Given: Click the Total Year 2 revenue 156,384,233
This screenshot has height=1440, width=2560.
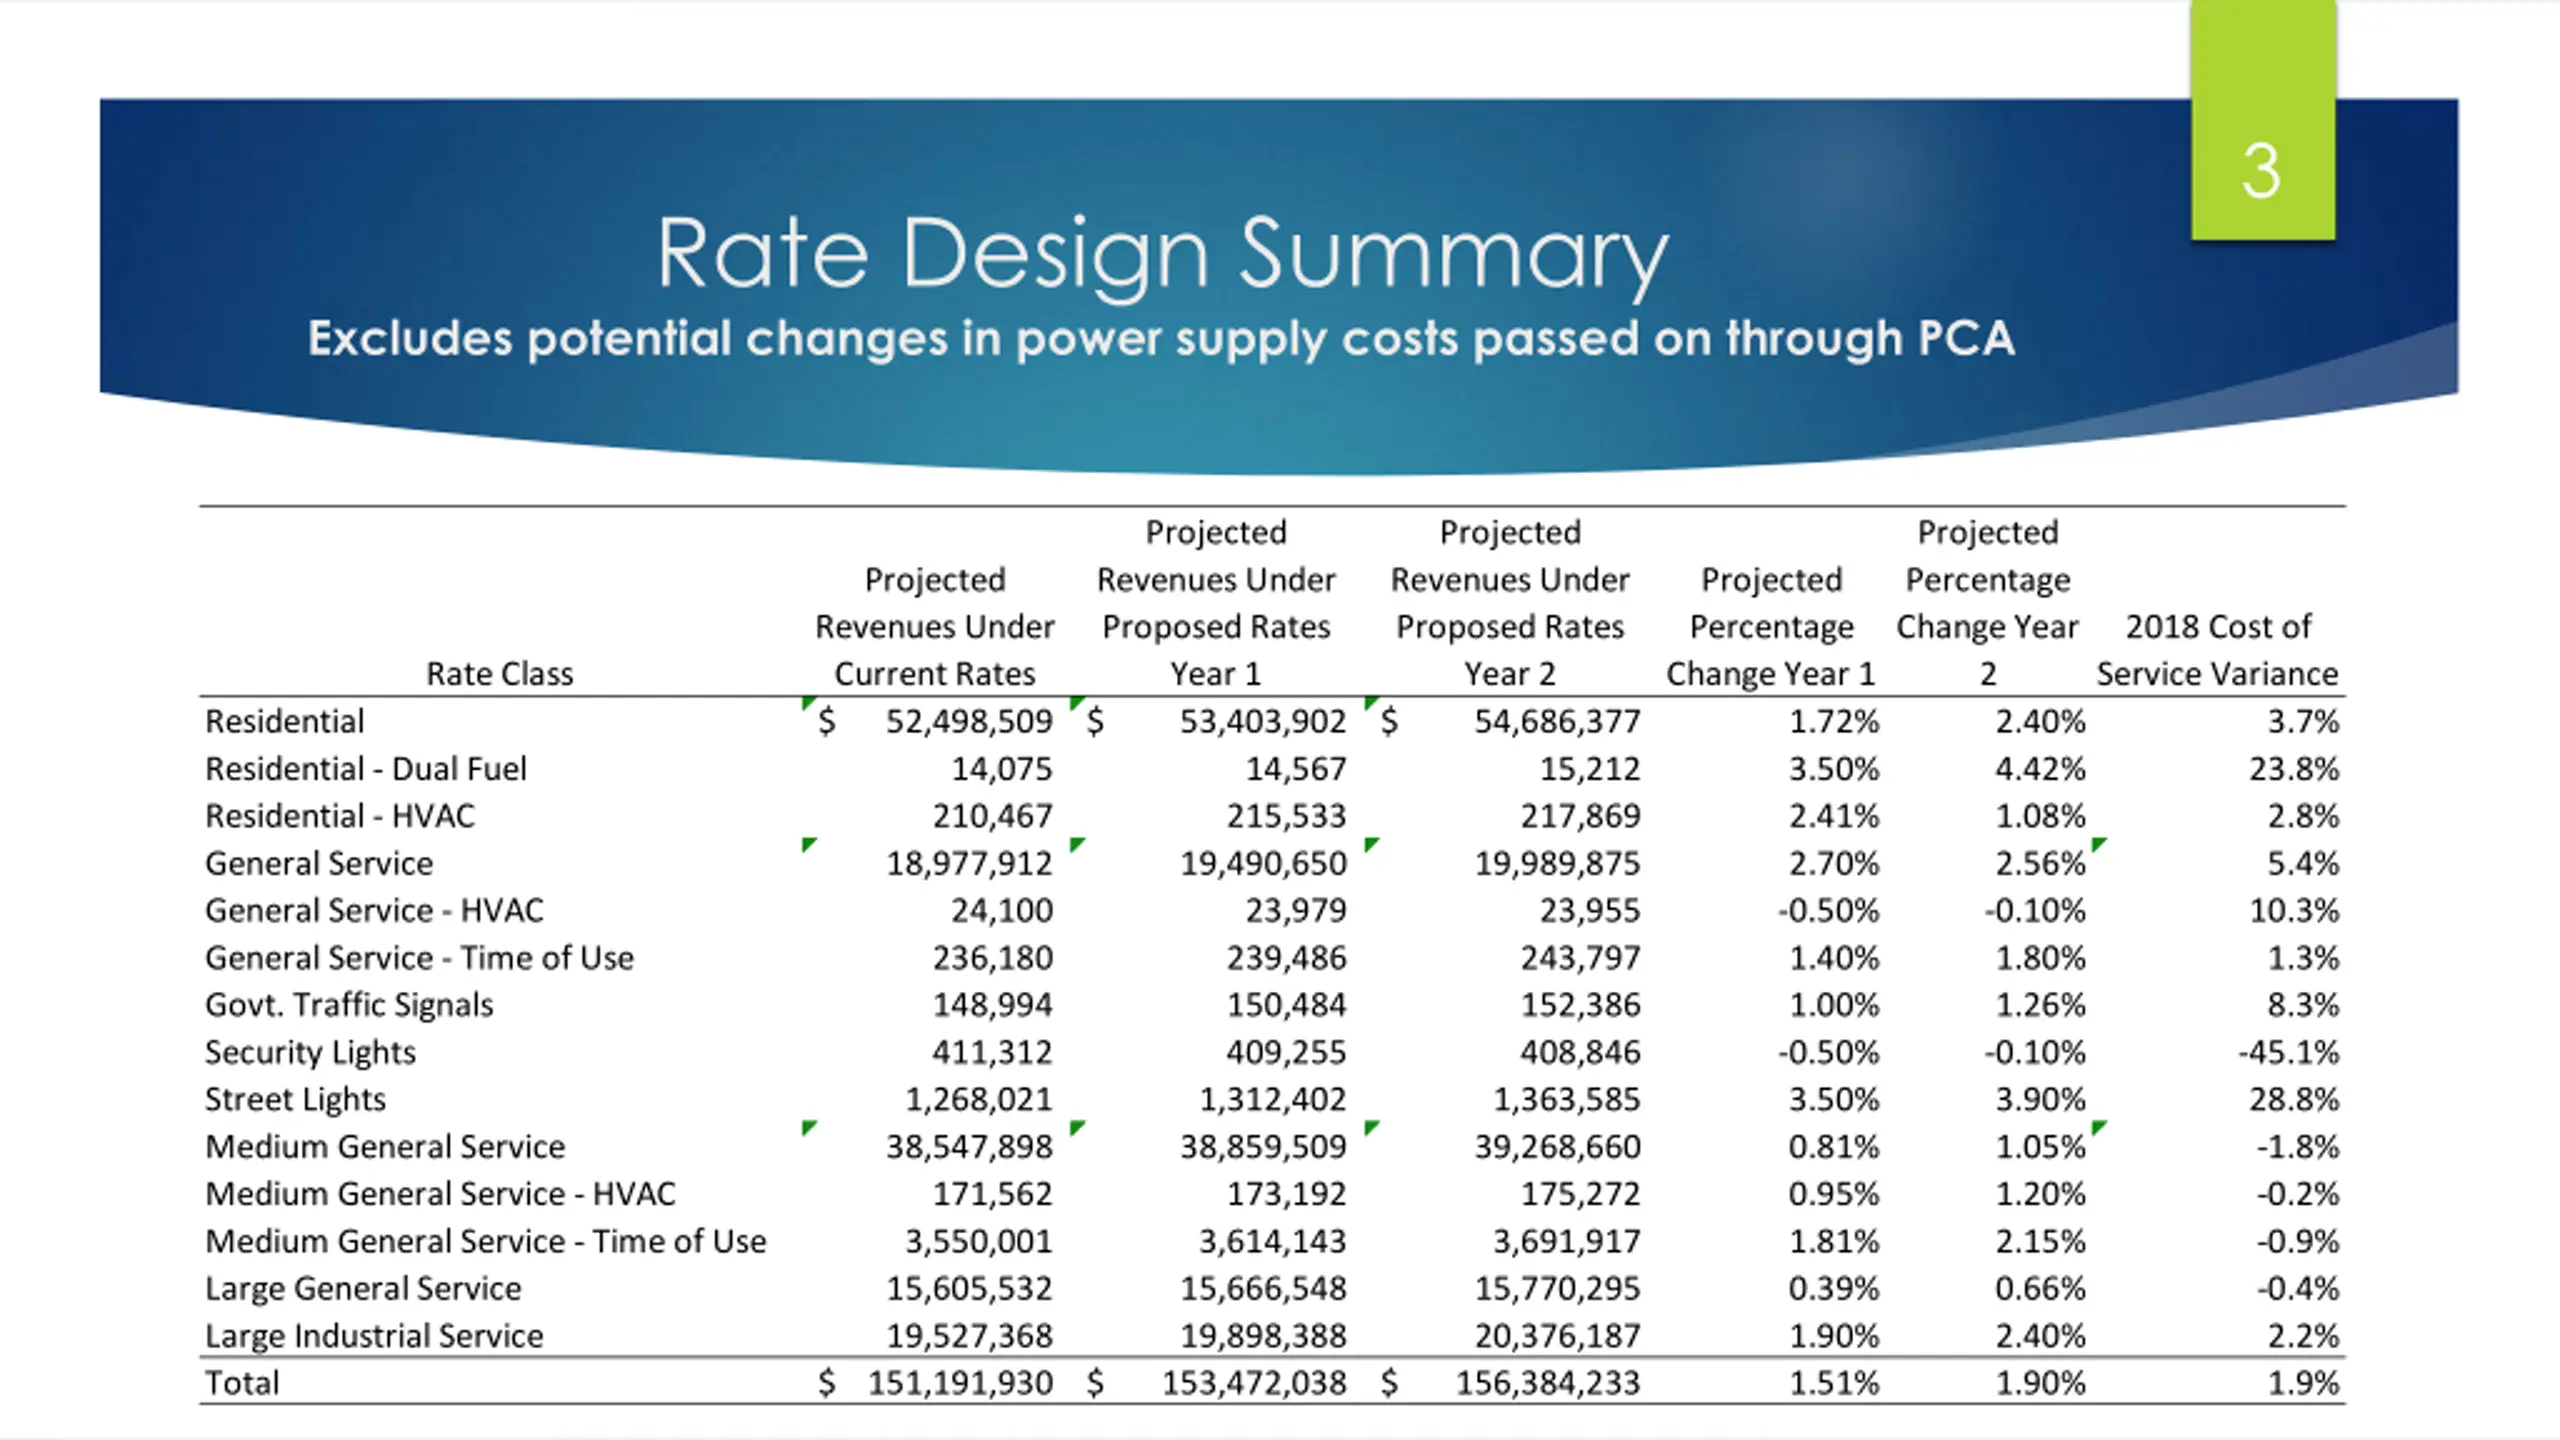Looking at the screenshot, I should coord(1511,1383).
